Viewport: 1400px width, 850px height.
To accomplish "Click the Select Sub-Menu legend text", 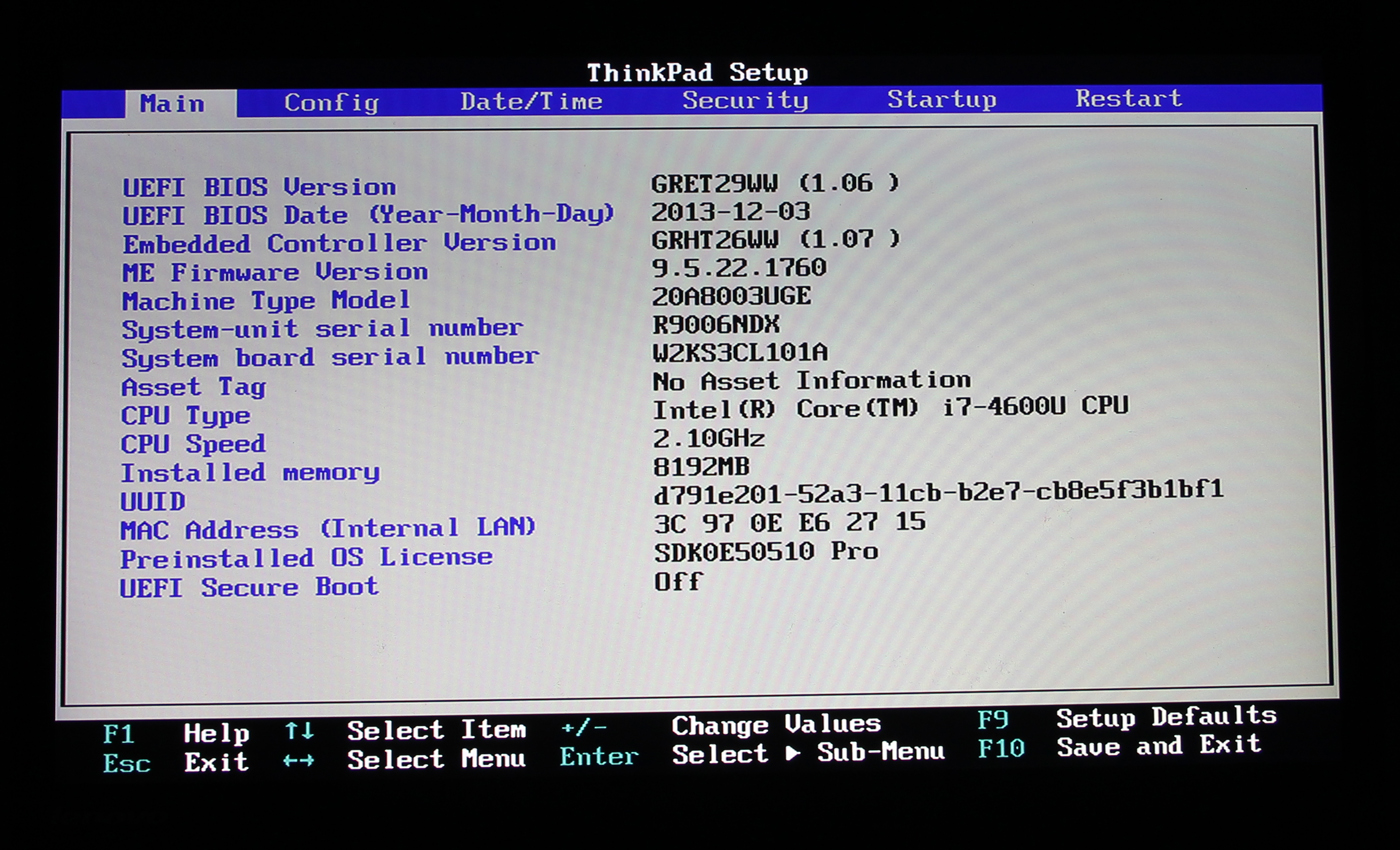I will tap(808, 752).
